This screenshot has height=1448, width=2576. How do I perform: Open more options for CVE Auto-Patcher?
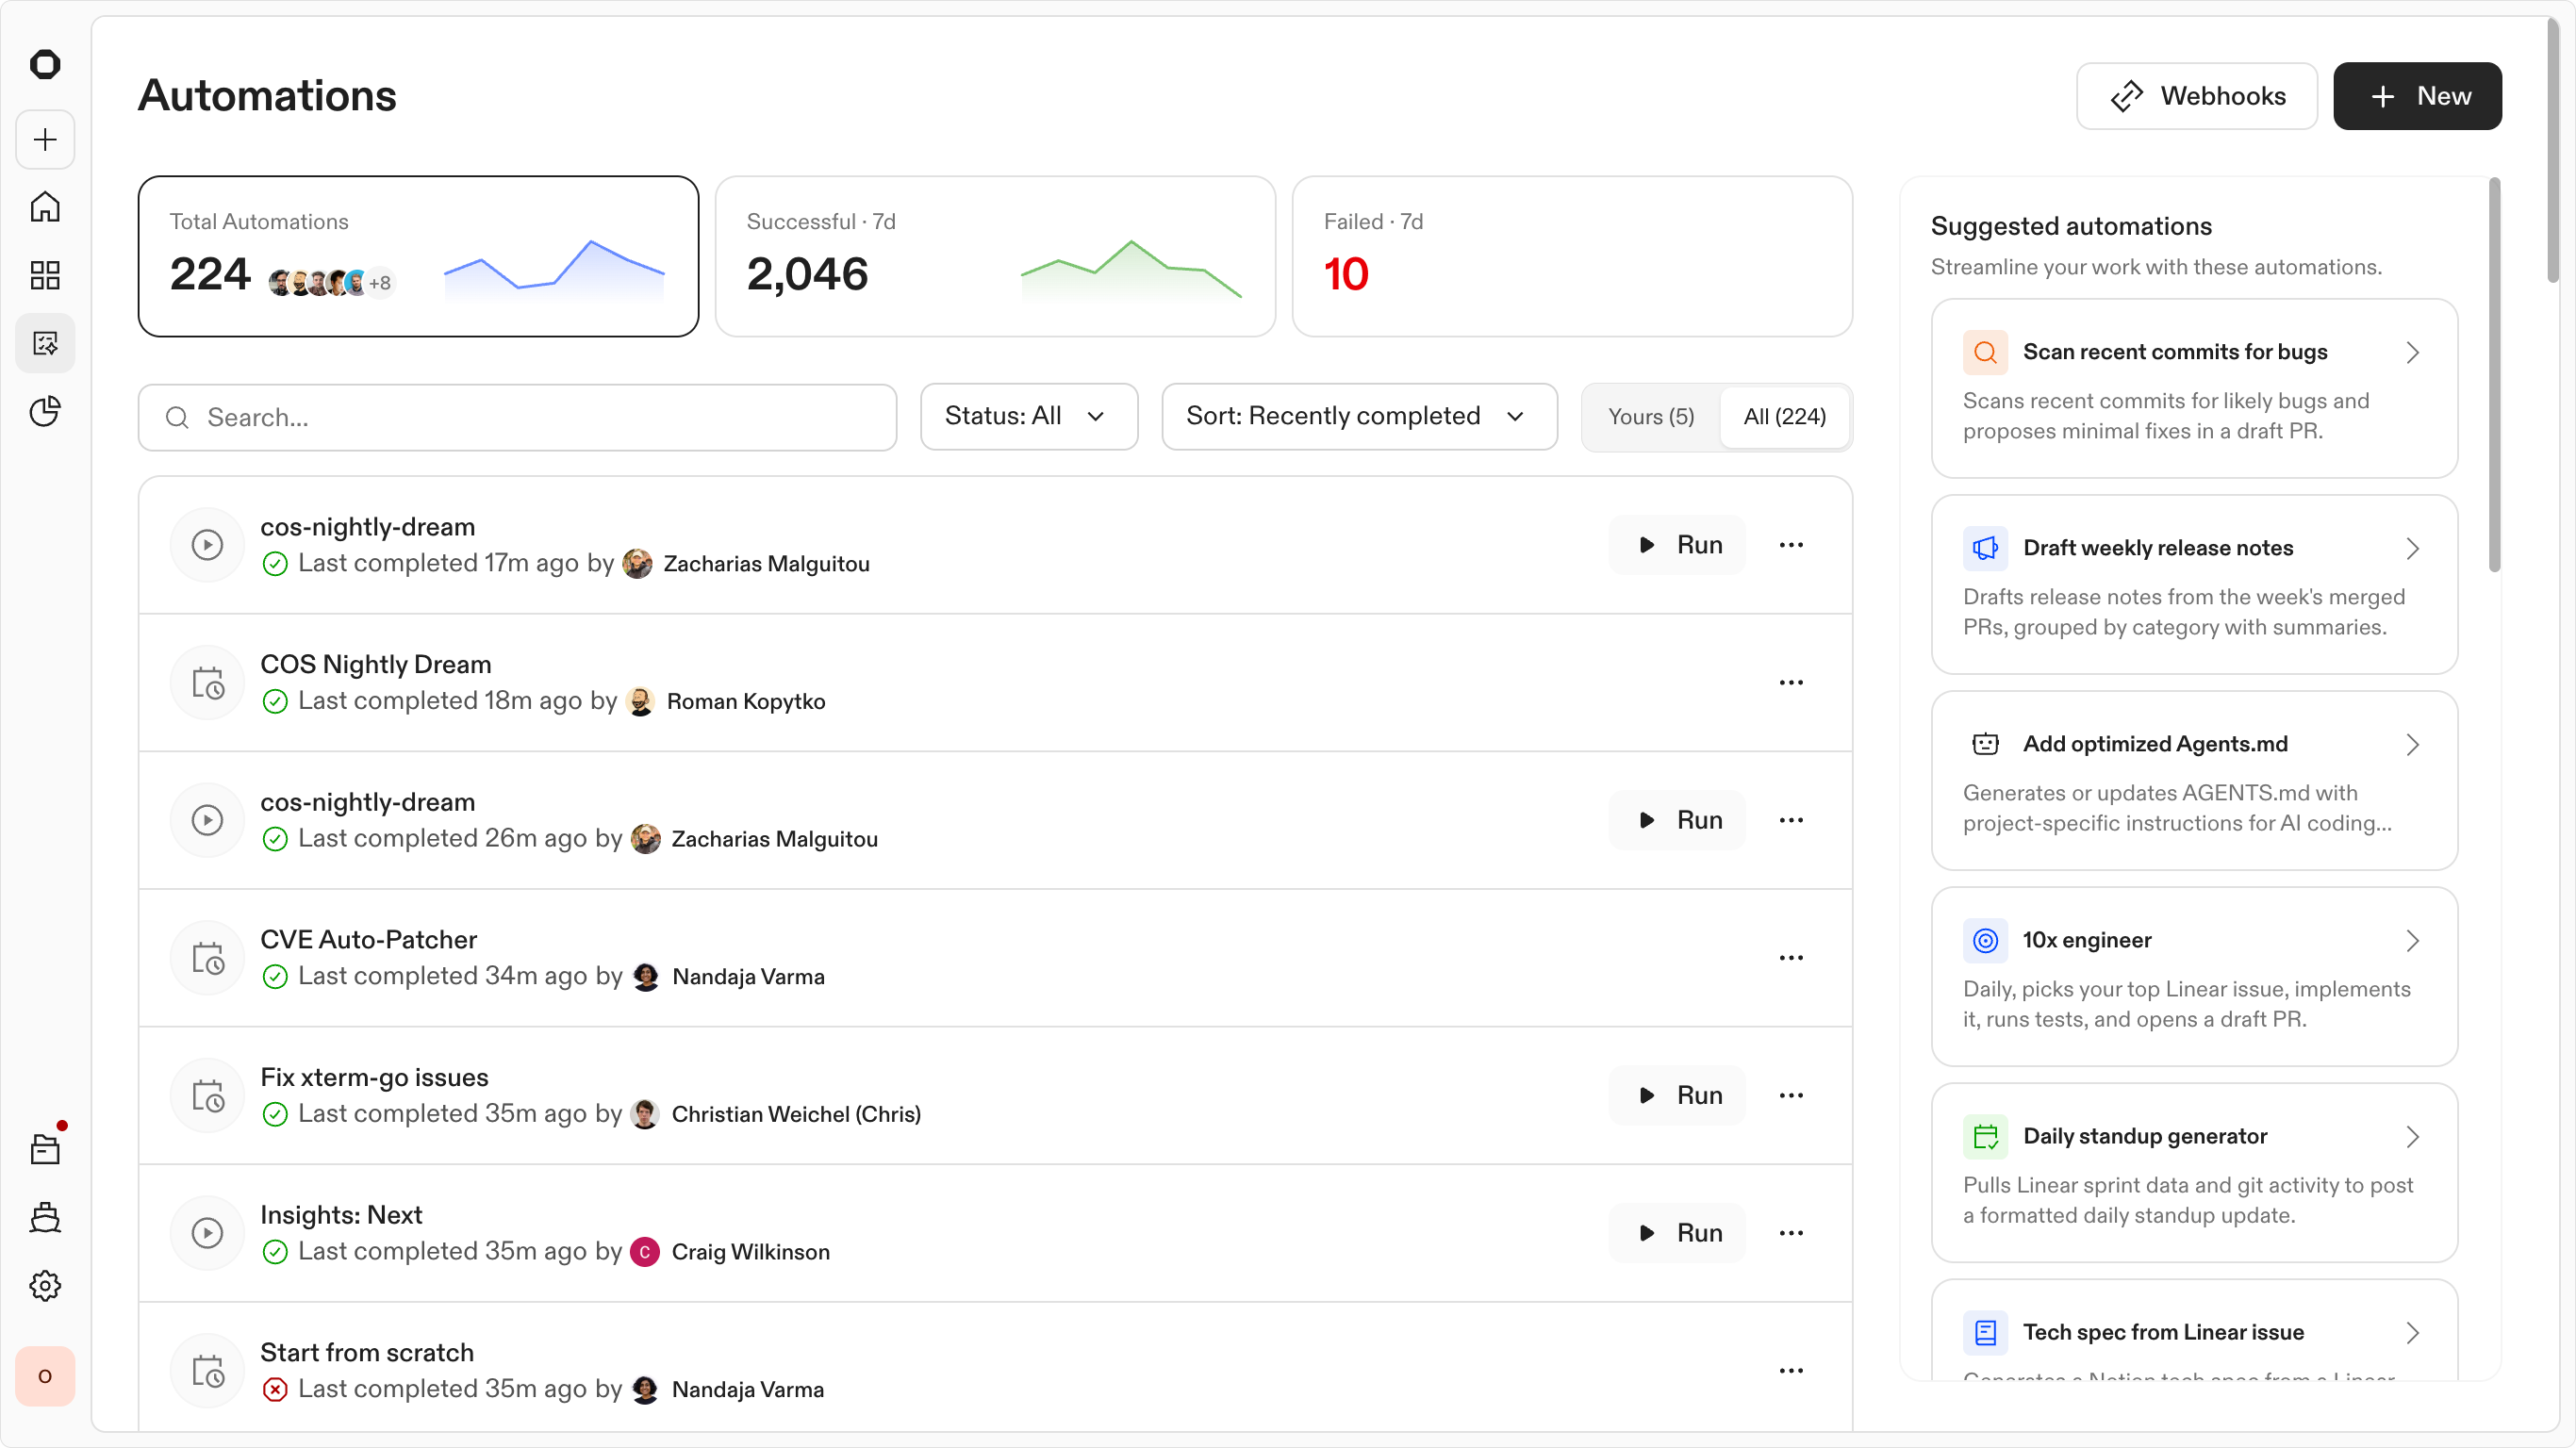tap(1790, 957)
